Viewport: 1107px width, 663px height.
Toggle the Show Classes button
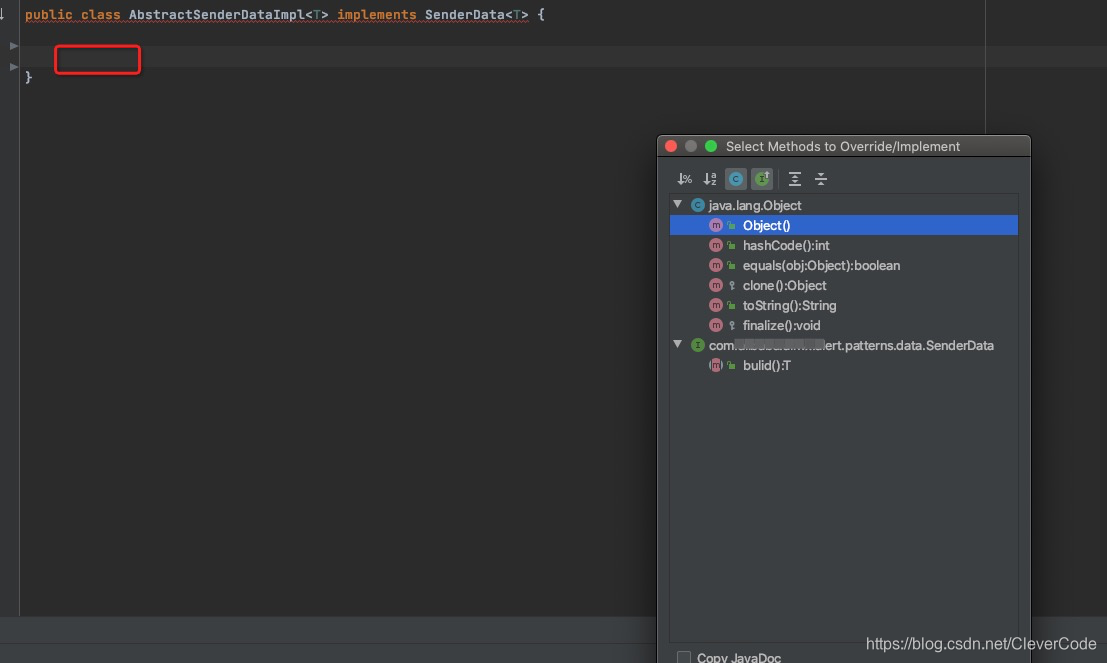coord(736,179)
